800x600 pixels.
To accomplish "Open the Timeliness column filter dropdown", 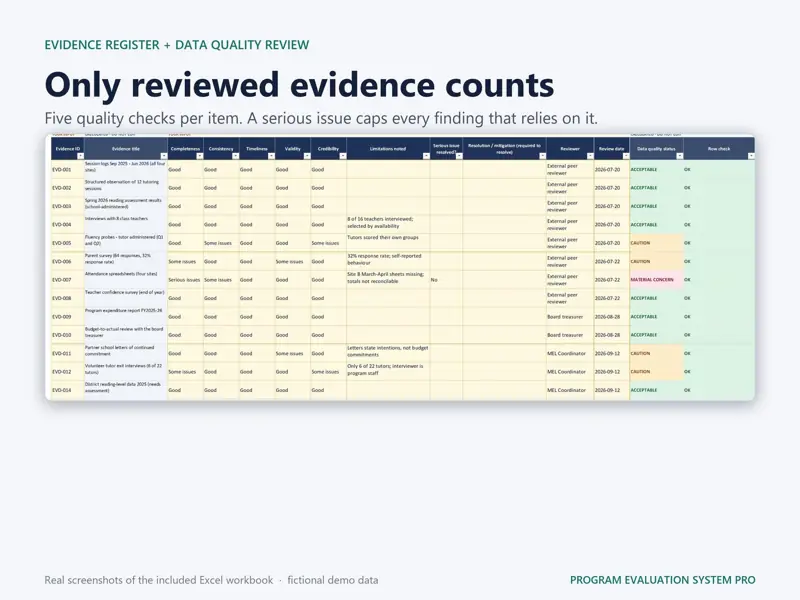I will (271, 156).
